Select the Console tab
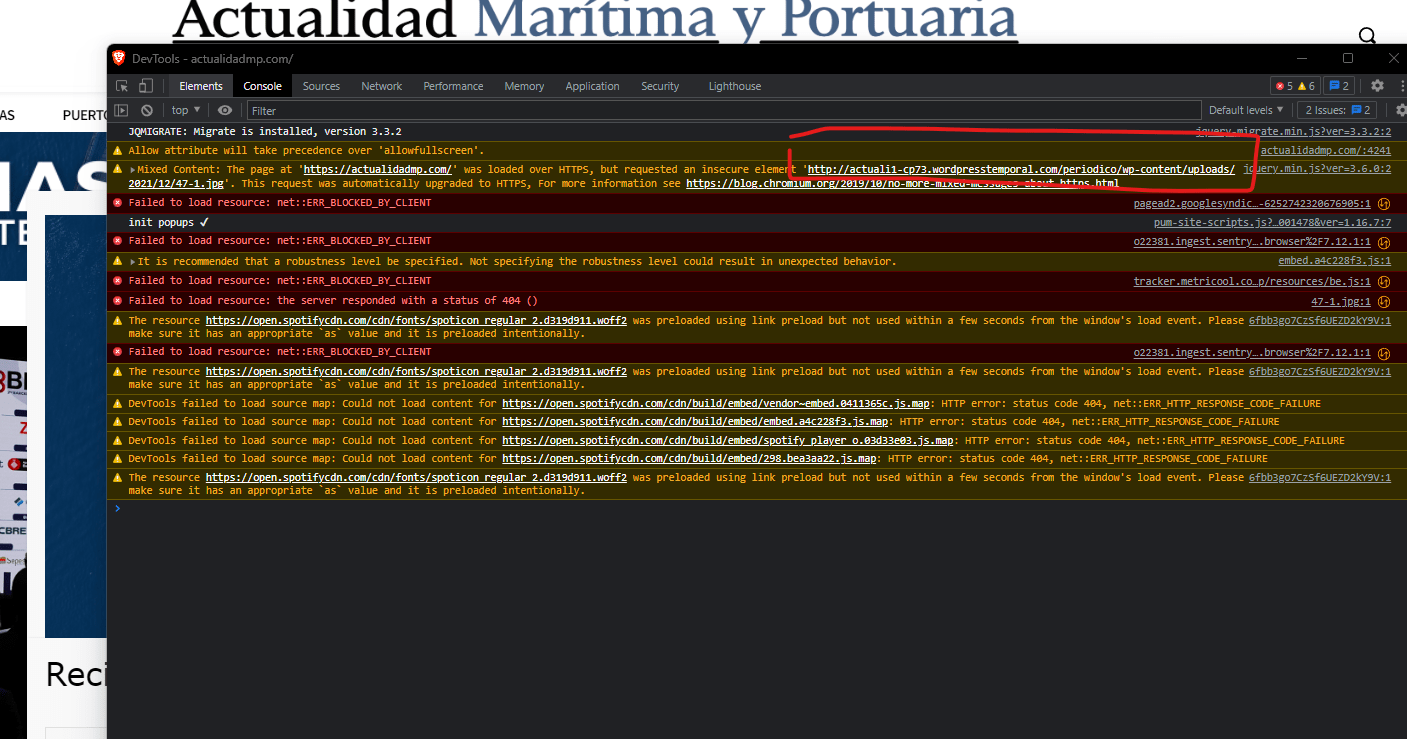Image resolution: width=1407 pixels, height=739 pixels. 263,86
